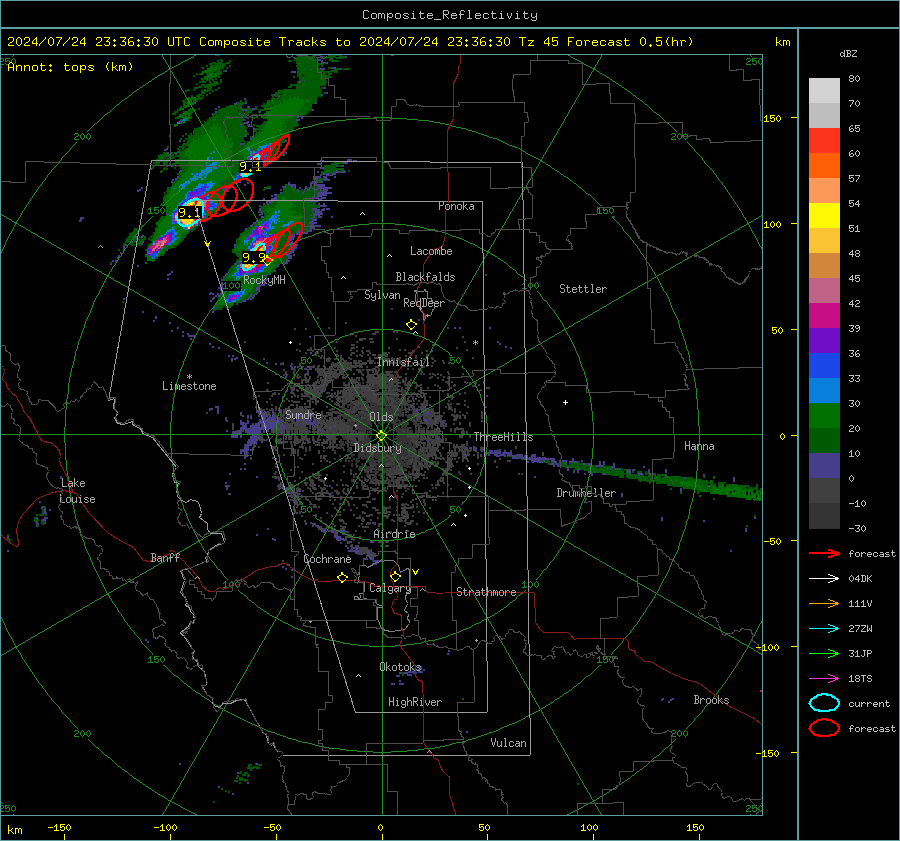Image resolution: width=900 pixels, height=841 pixels.
Task: Click the -50 tick on the right axis
Action: (775, 541)
